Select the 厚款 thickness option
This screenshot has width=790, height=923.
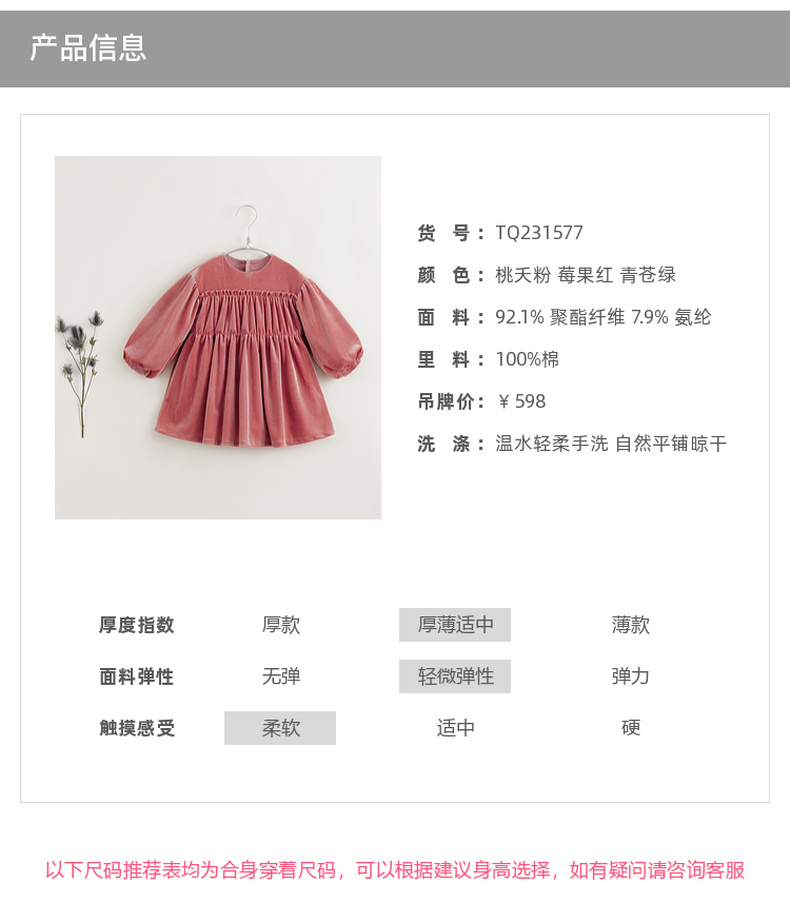(x=281, y=625)
